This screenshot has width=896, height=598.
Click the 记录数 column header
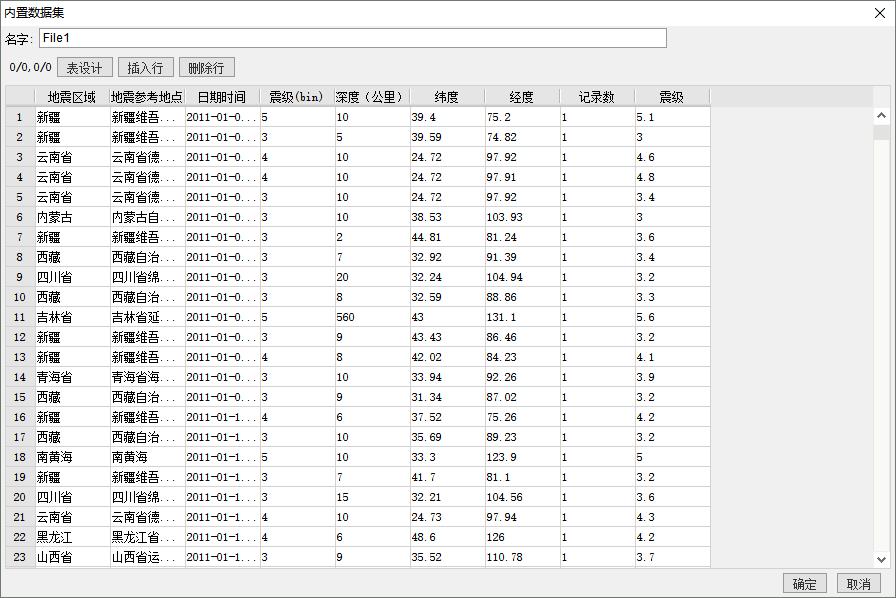coord(596,97)
